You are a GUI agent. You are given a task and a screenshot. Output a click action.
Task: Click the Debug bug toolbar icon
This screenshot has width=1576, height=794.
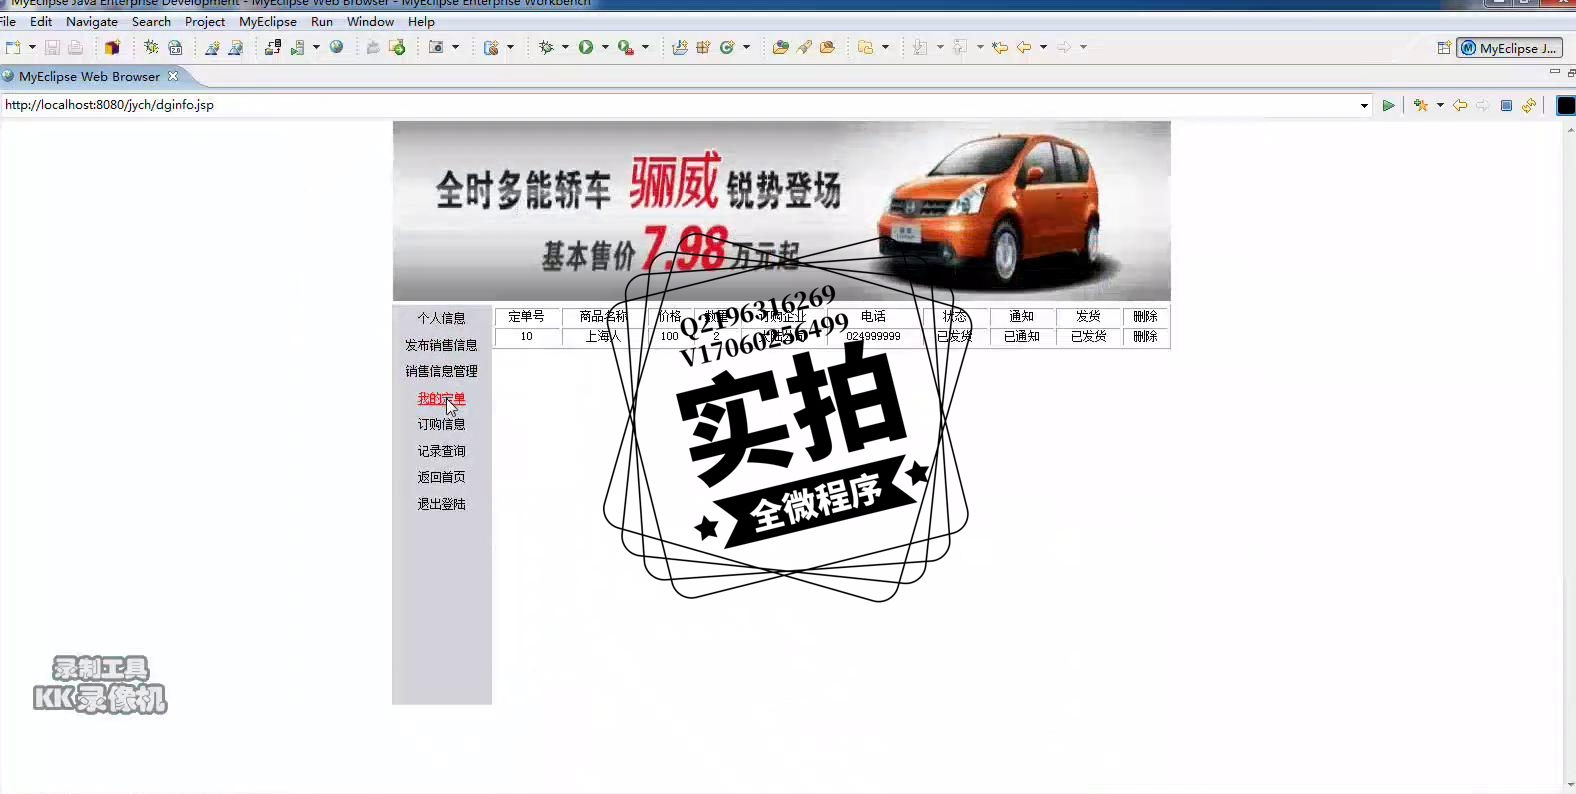tap(546, 47)
